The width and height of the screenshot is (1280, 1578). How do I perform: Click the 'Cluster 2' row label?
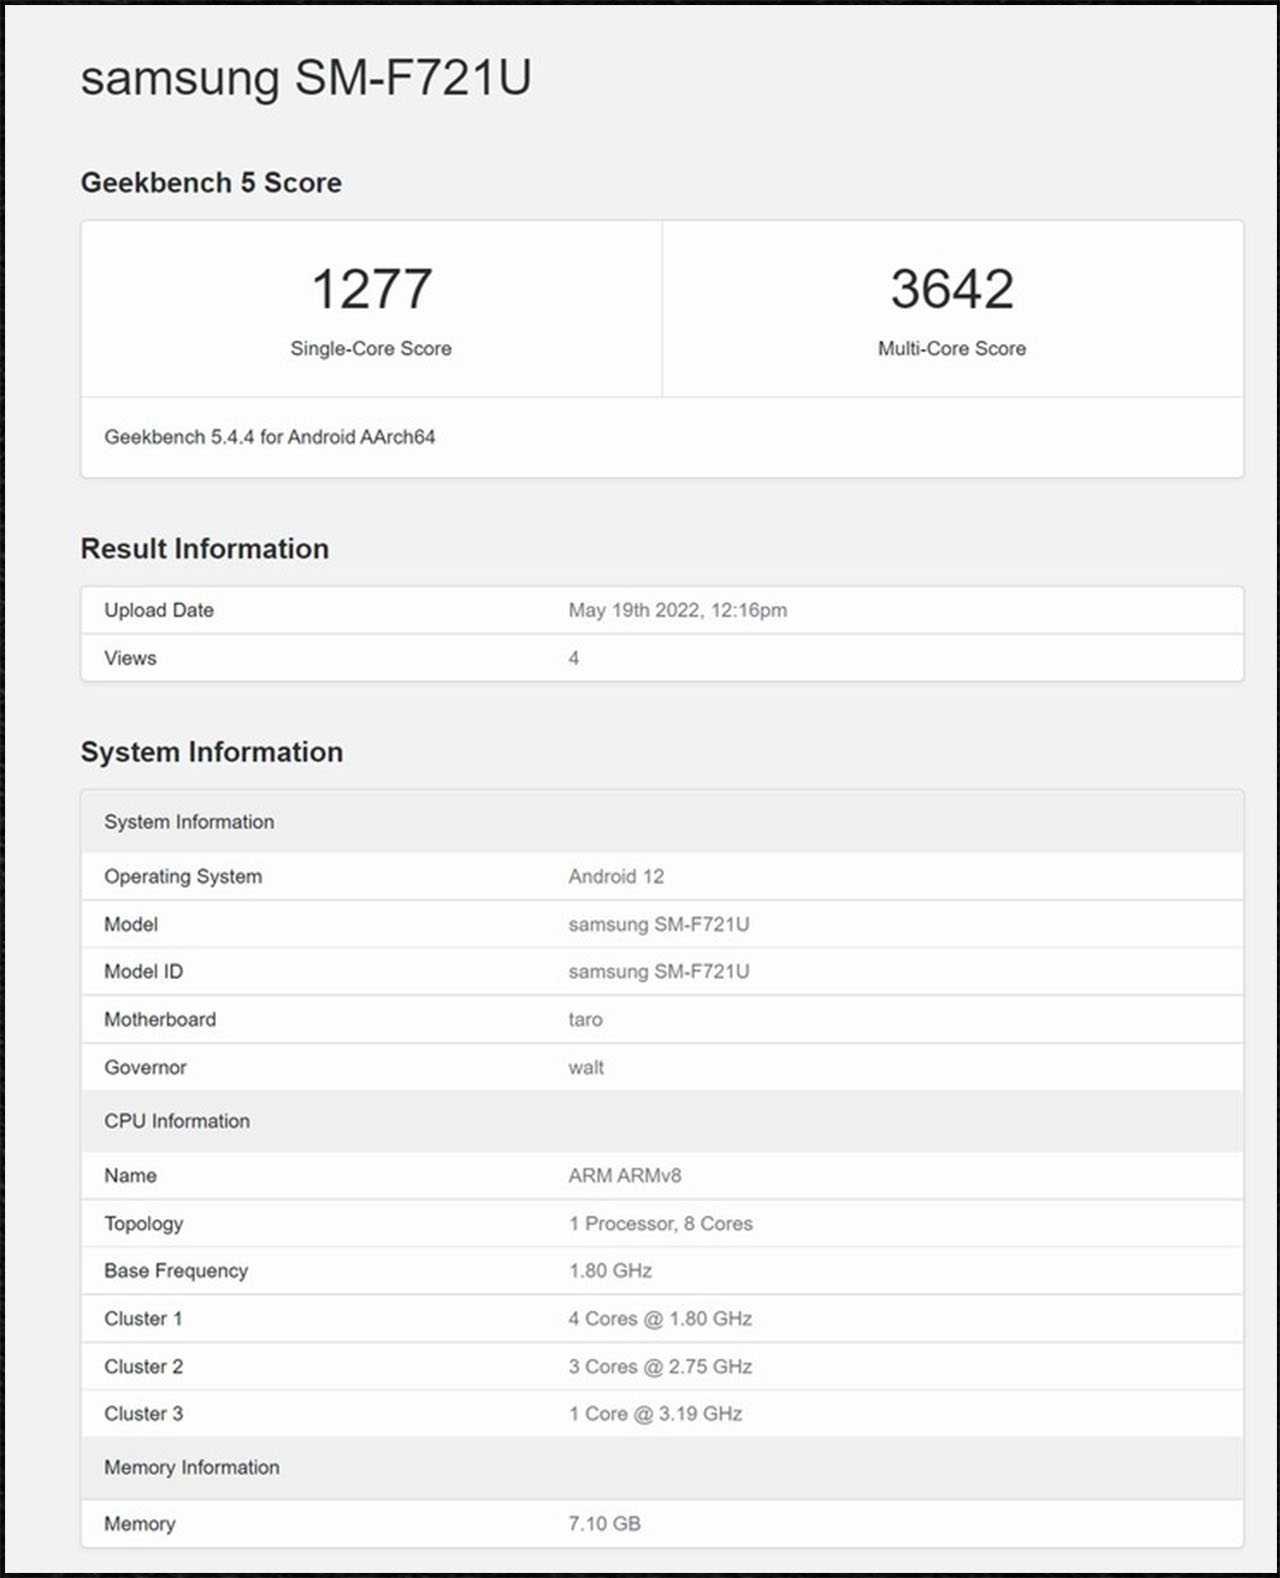[143, 1366]
